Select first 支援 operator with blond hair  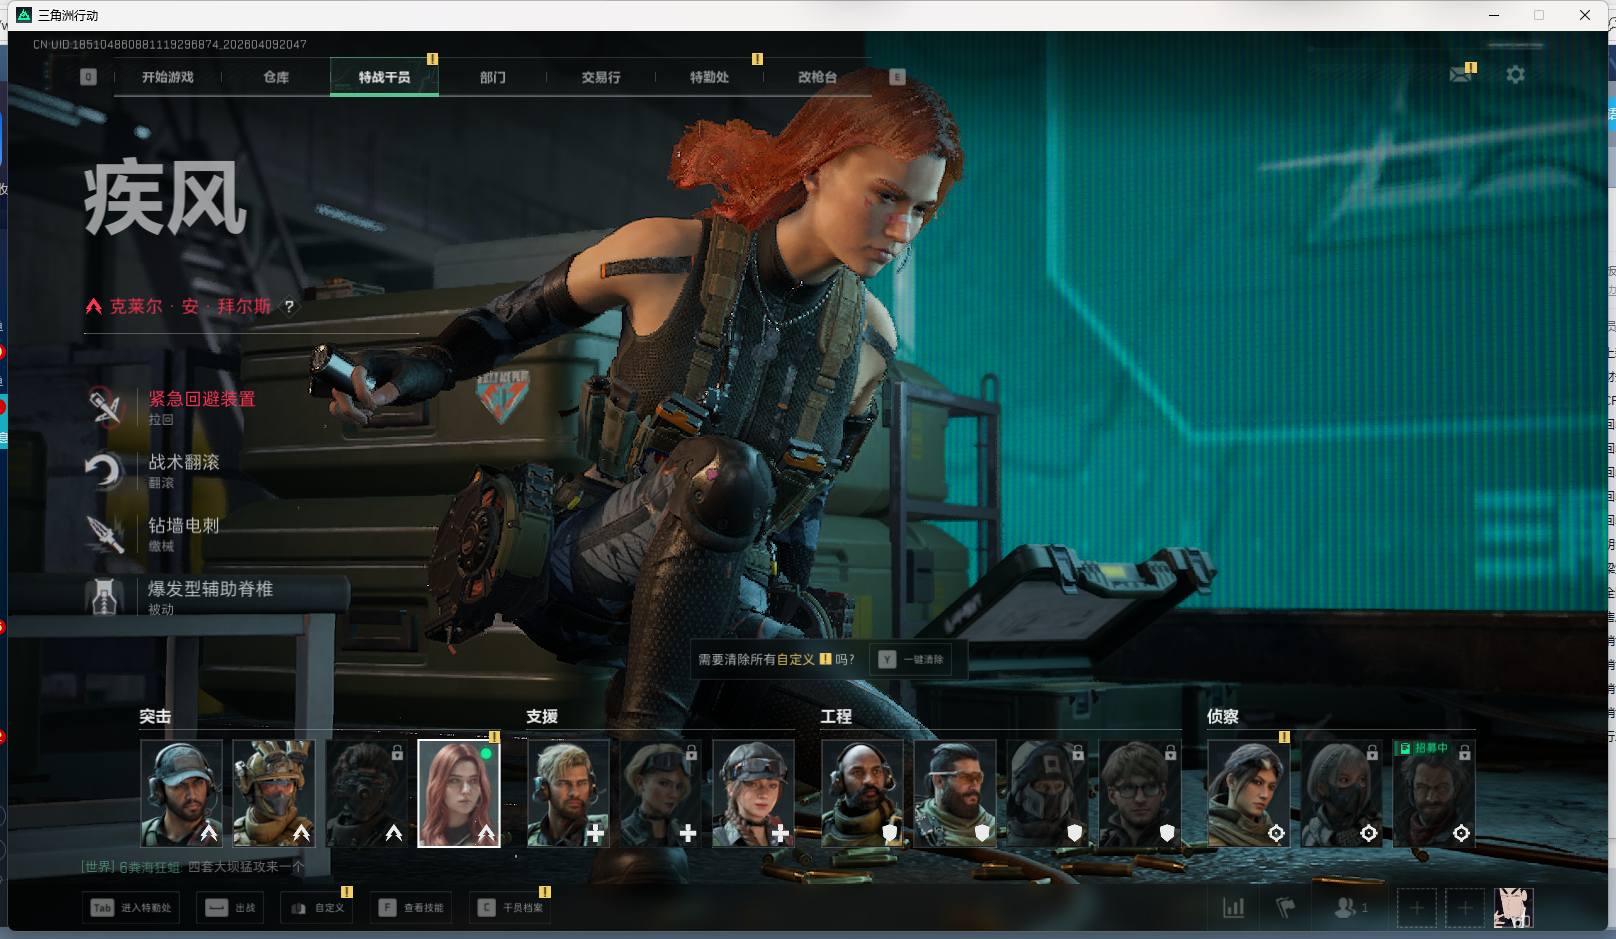click(568, 794)
